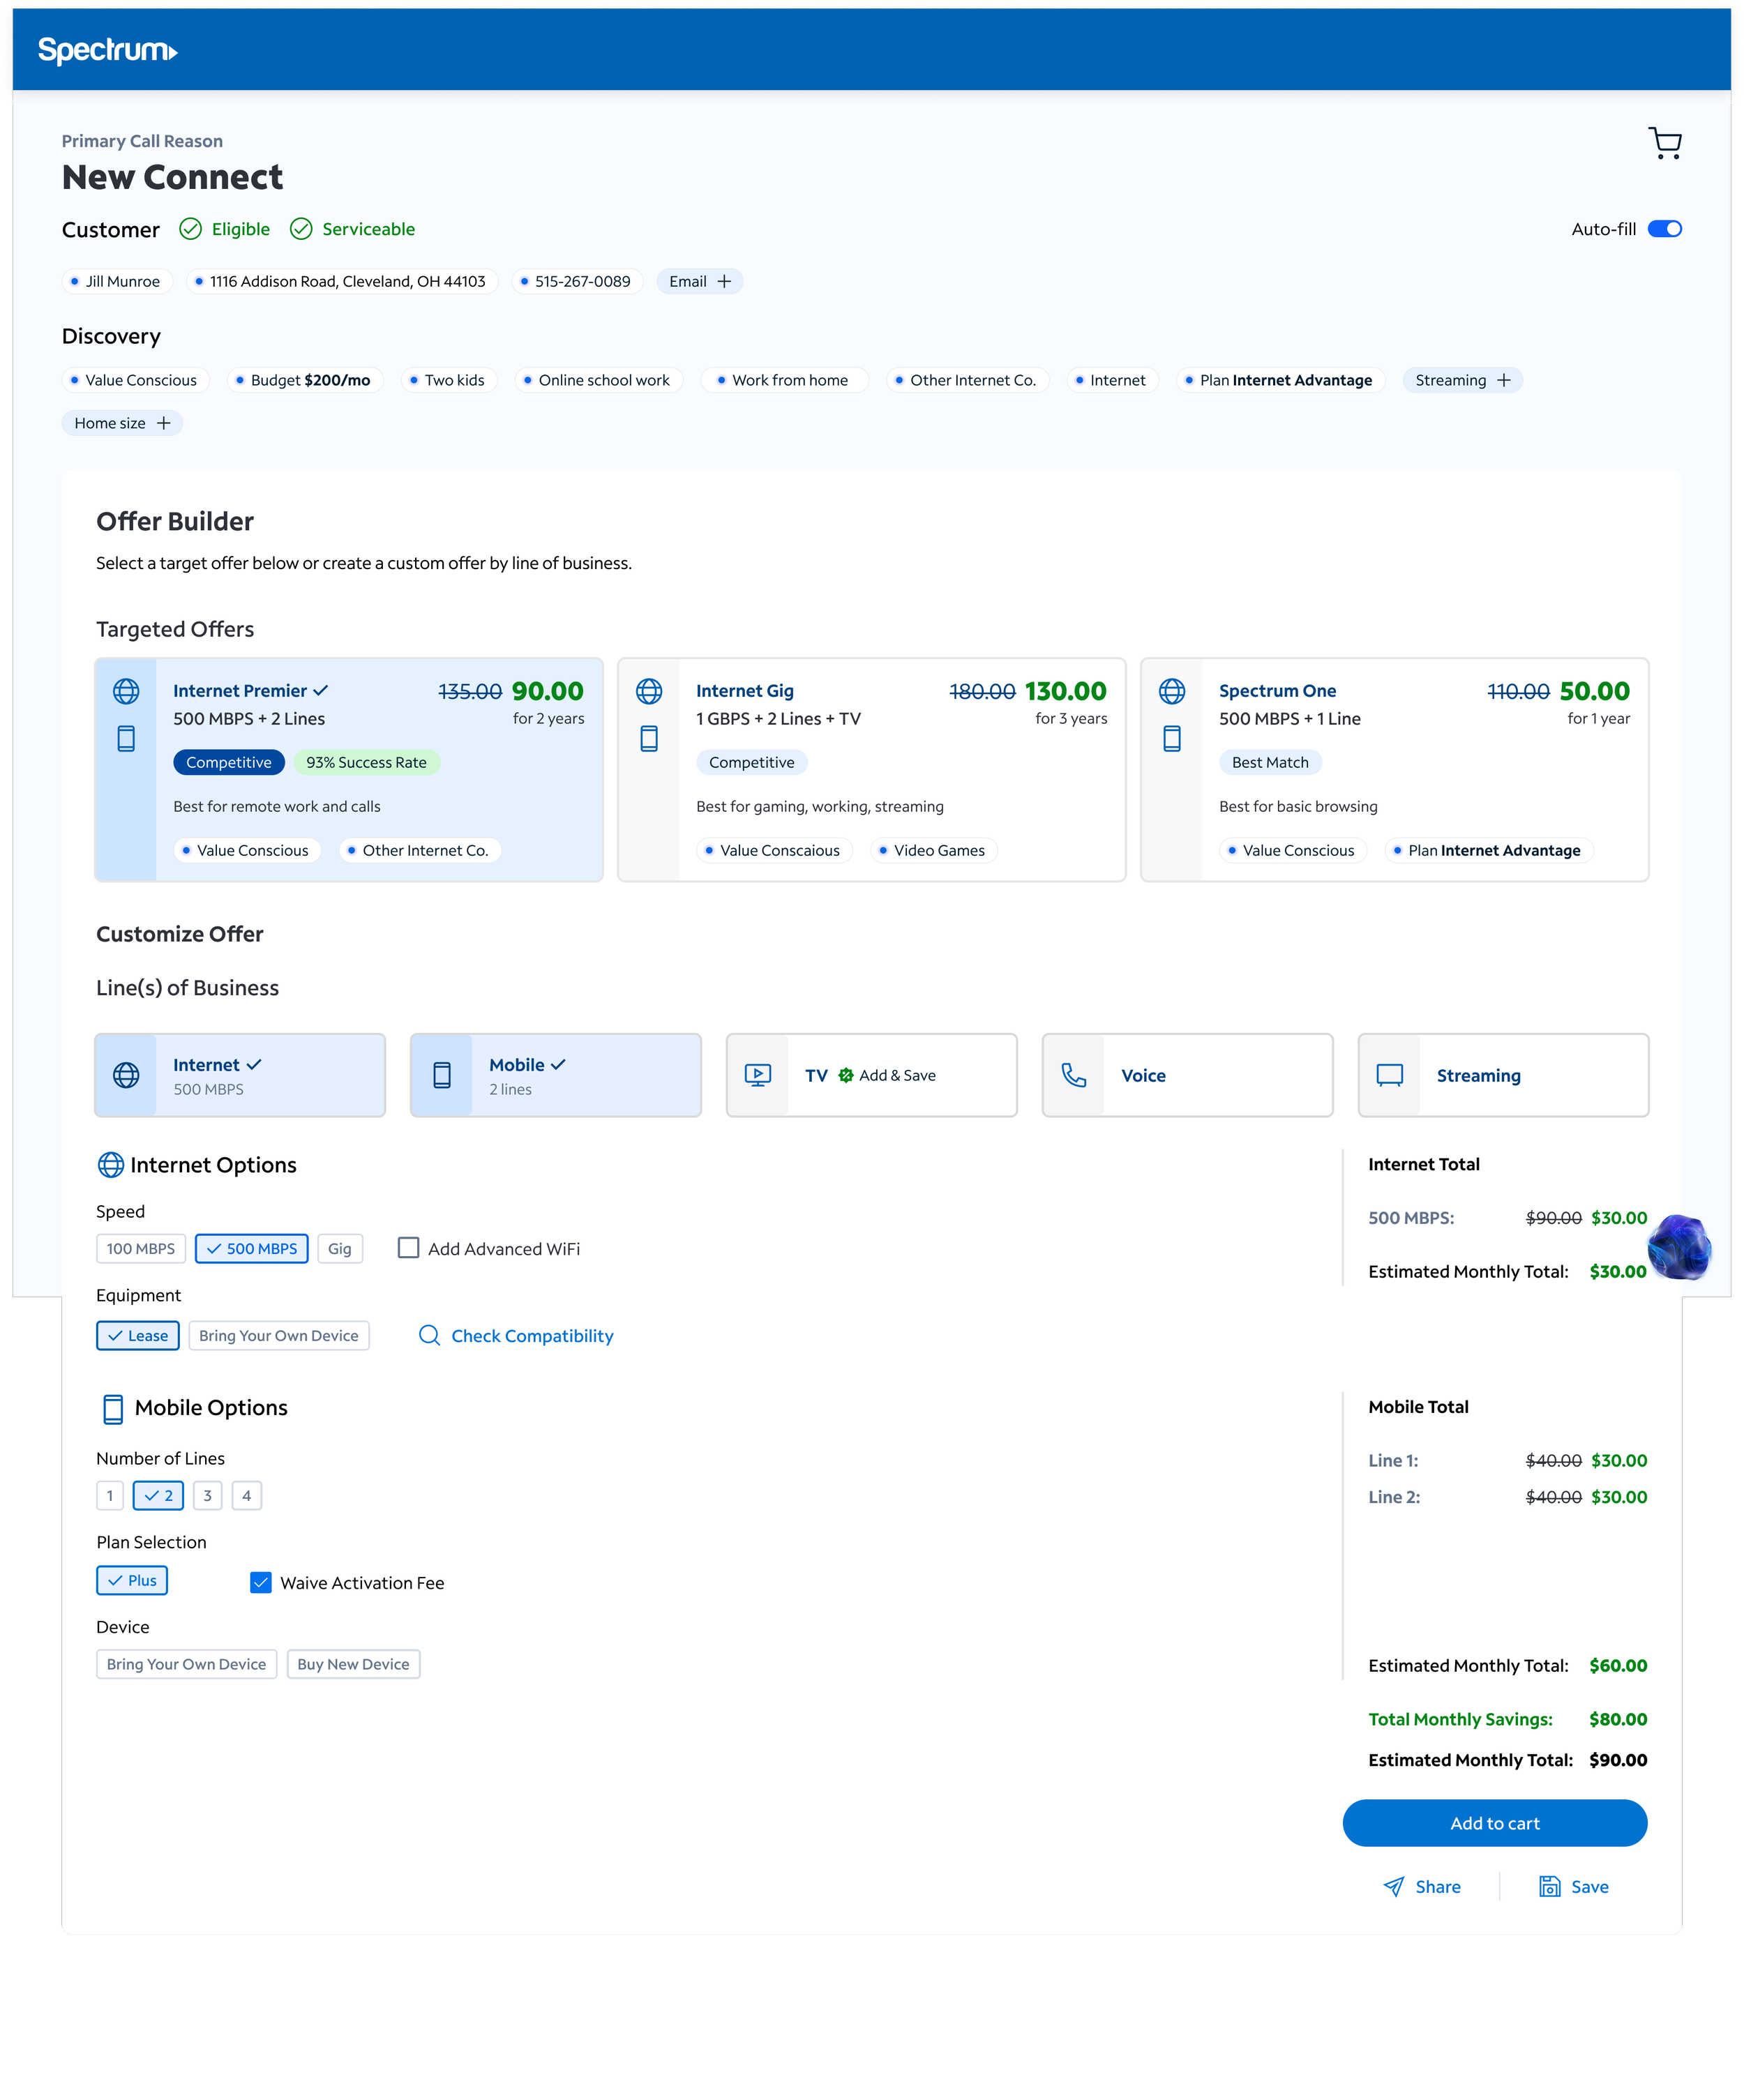This screenshot has height=2100, width=1744.
Task: Click the blue AI assistant orb
Action: click(x=1679, y=1247)
